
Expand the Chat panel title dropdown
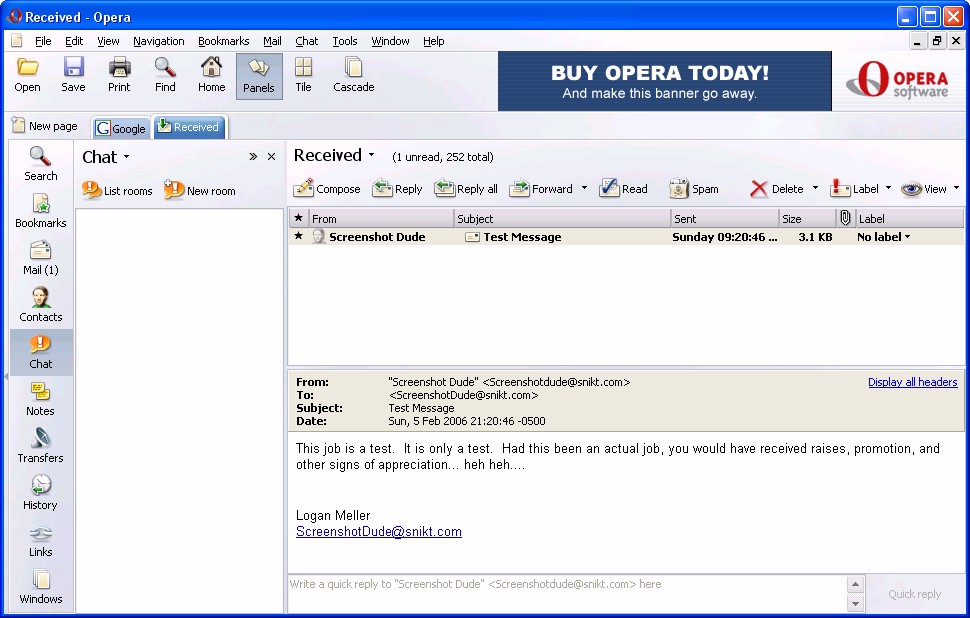pos(126,158)
